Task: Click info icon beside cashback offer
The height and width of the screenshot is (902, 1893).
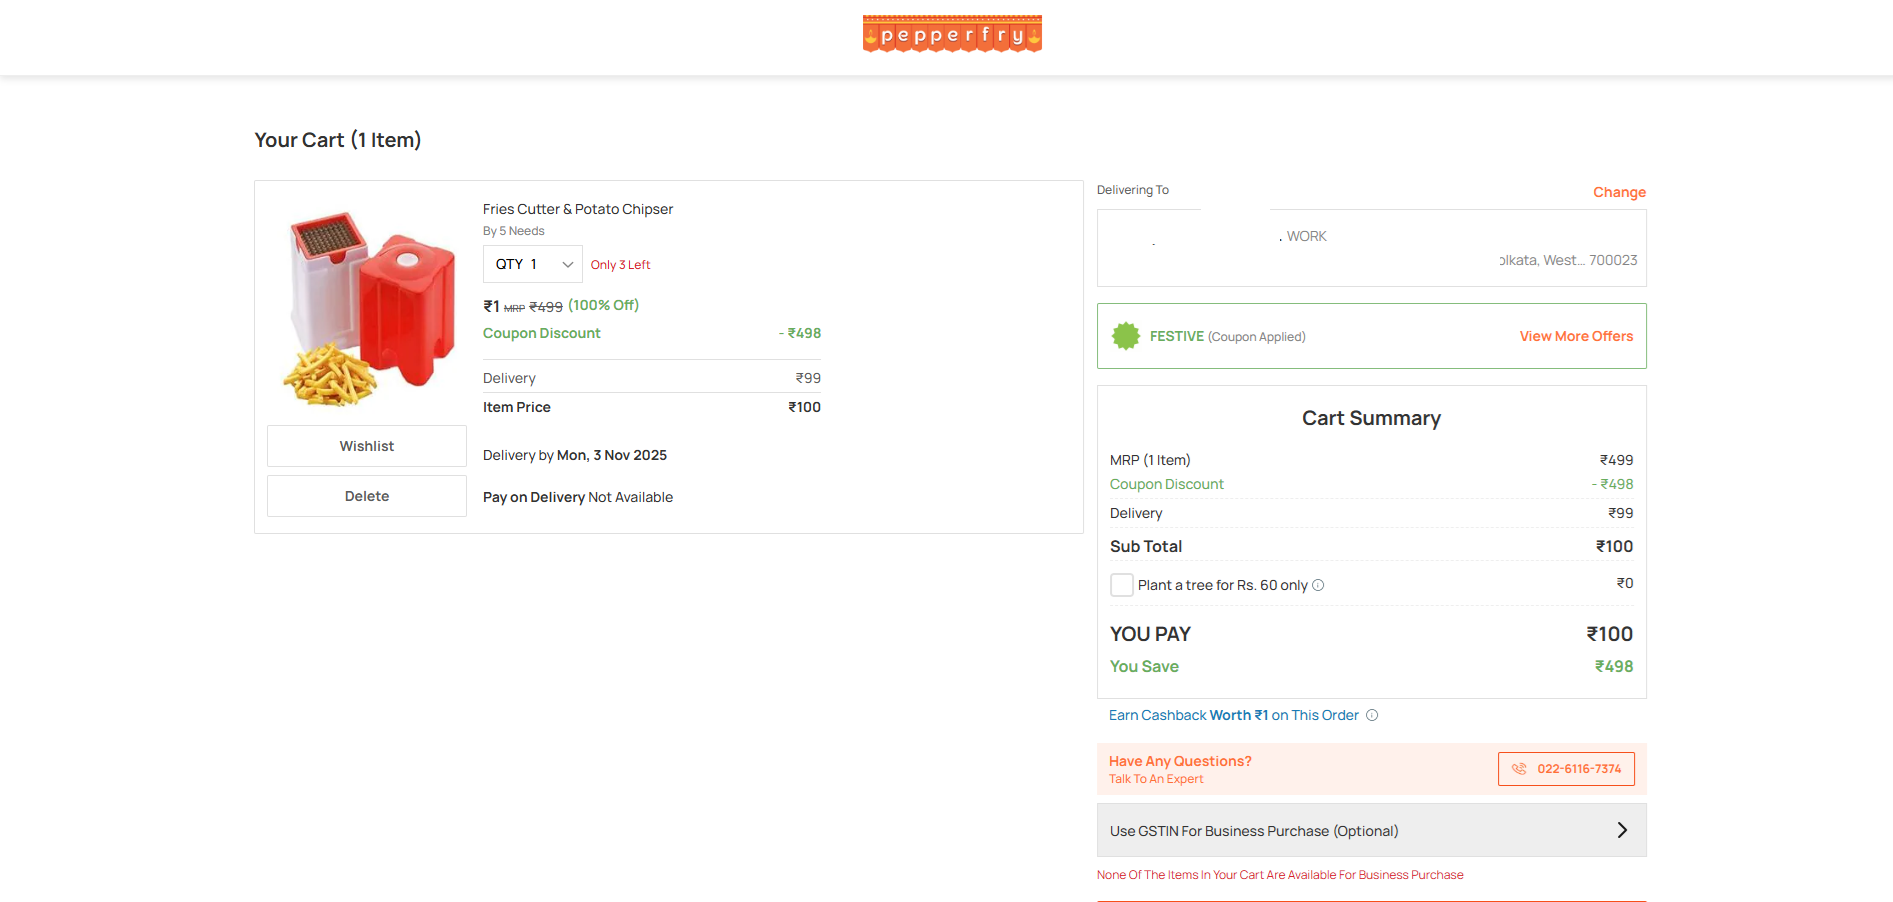Action: coord(1372,715)
